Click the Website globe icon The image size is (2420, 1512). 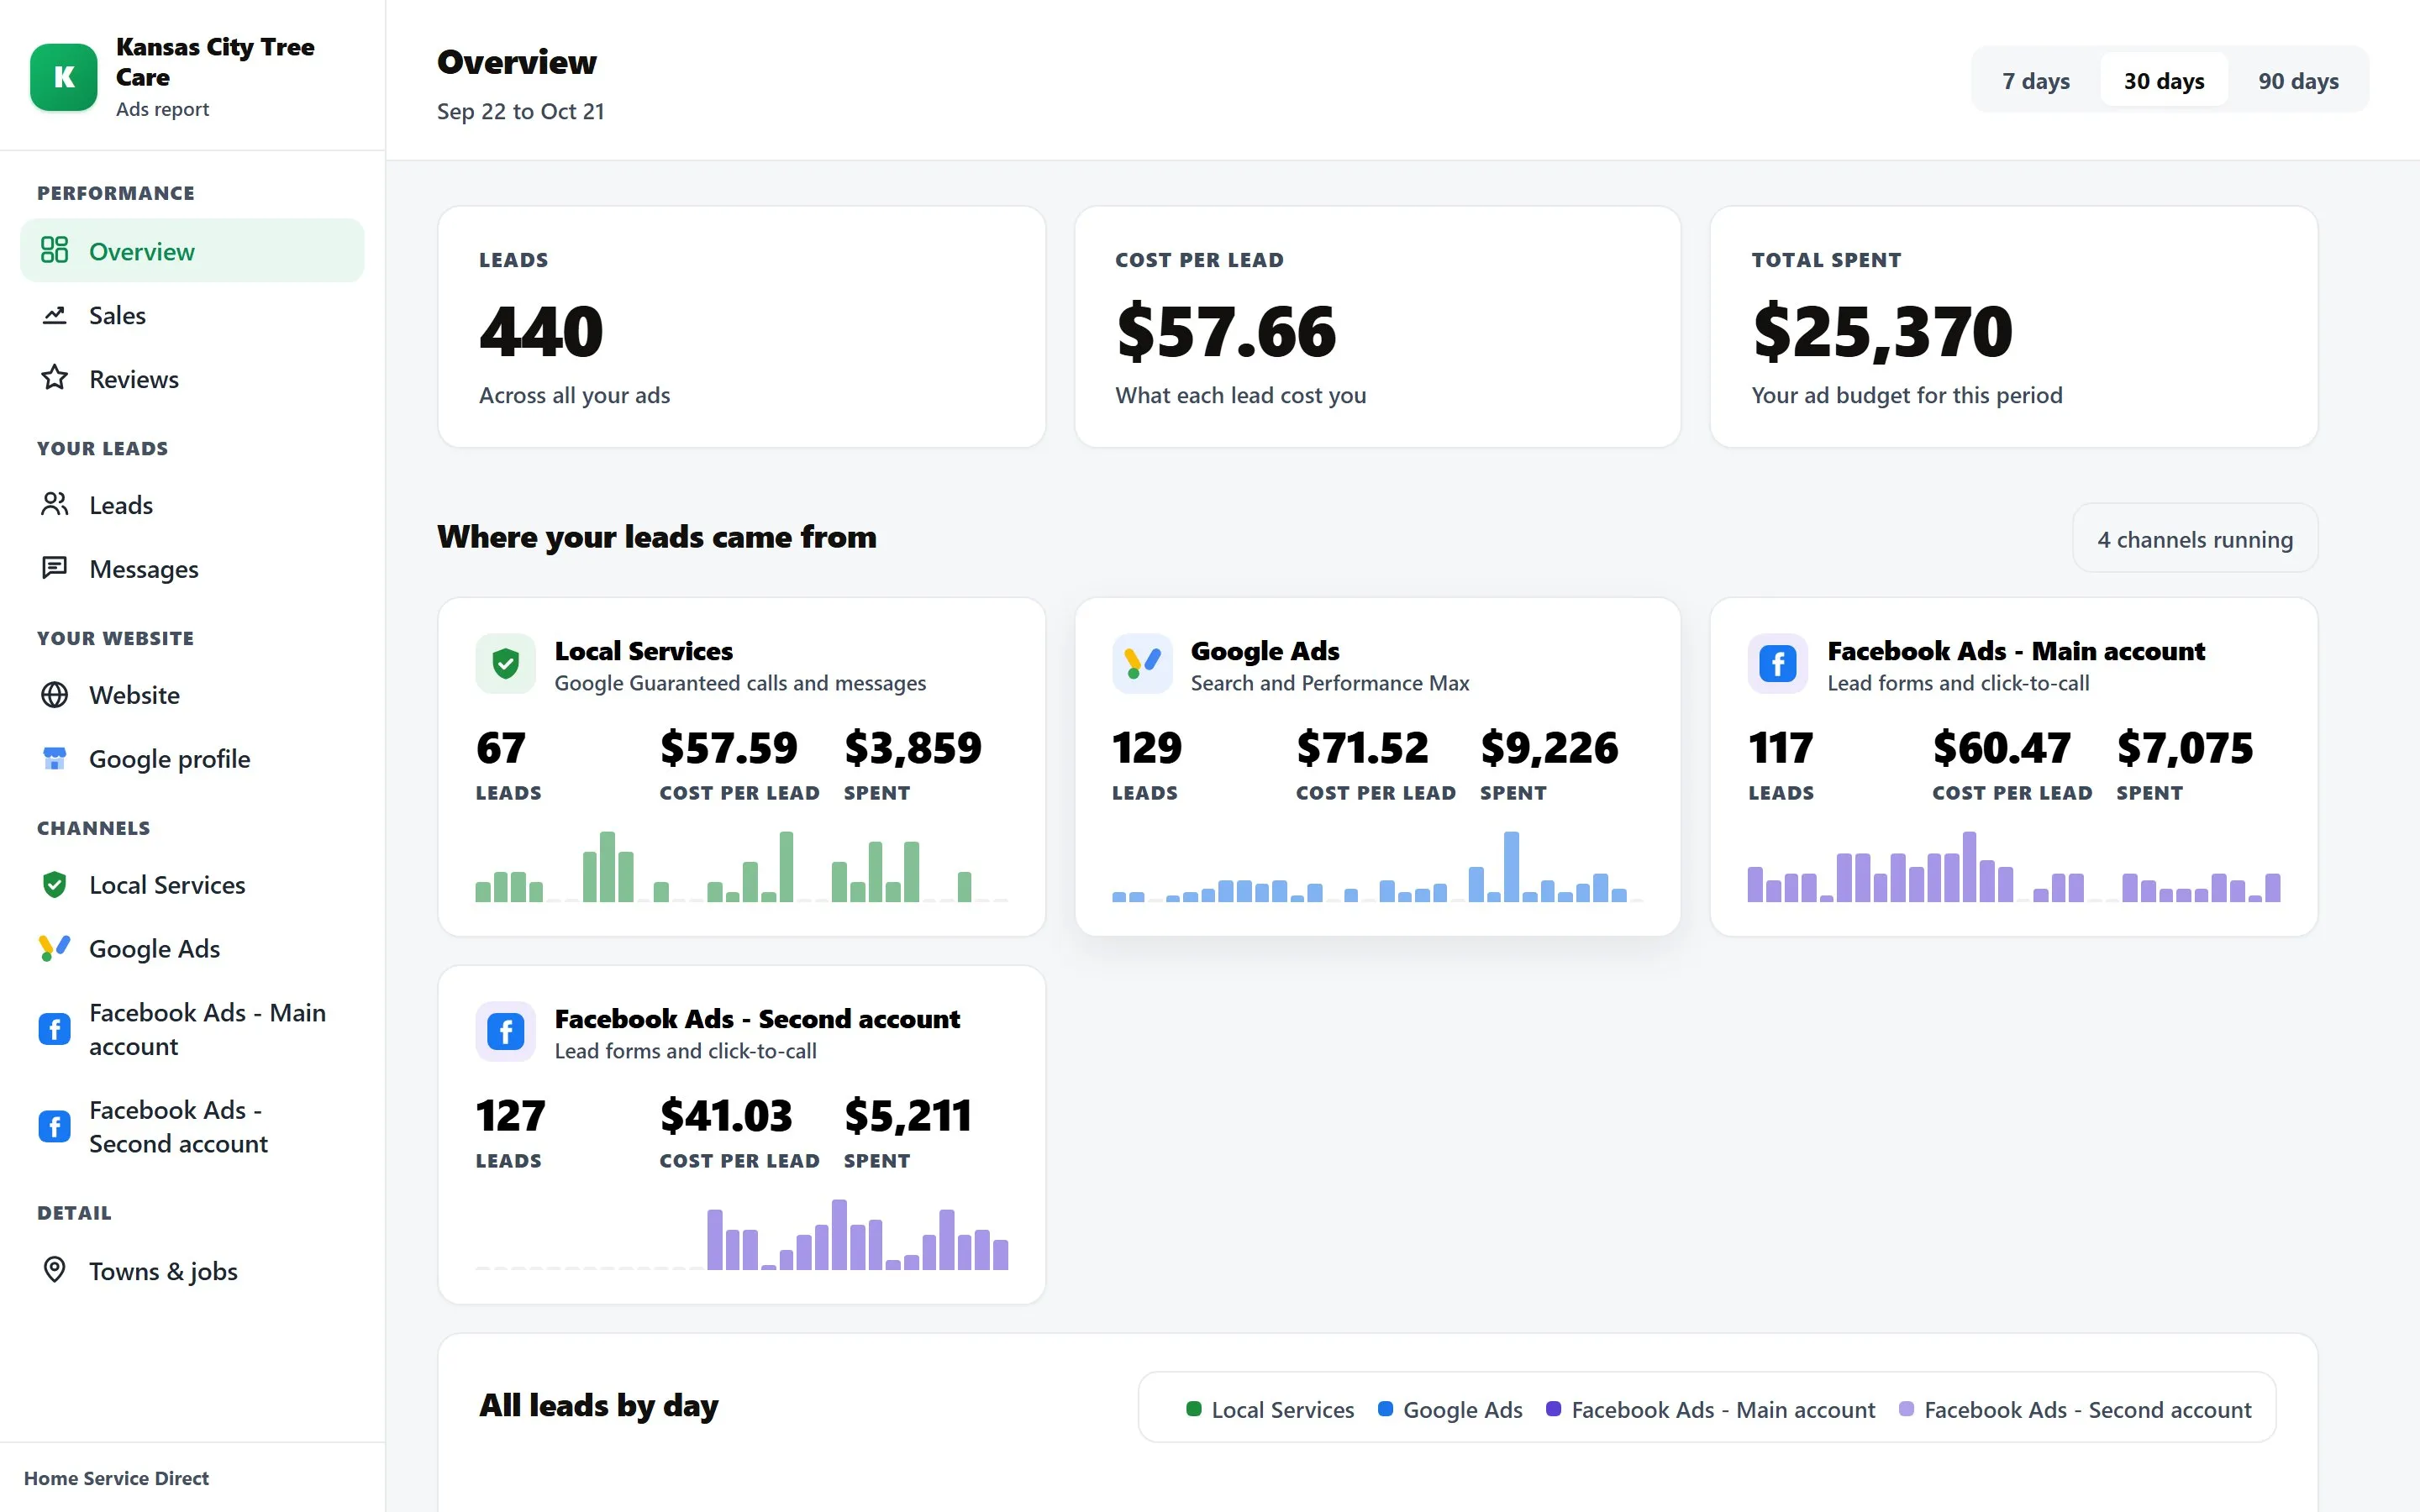54,694
